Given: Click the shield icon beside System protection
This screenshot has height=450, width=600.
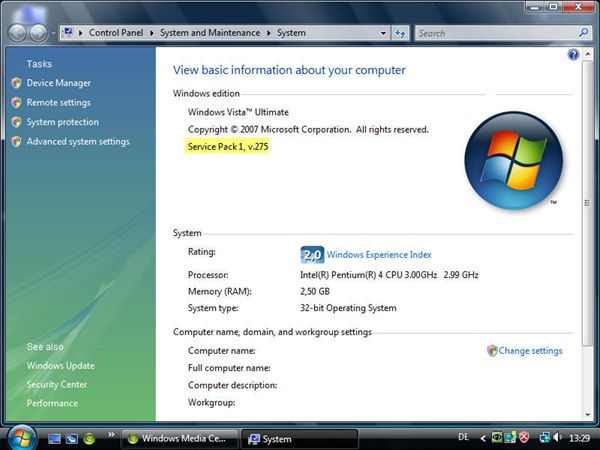Looking at the screenshot, I should [16, 122].
